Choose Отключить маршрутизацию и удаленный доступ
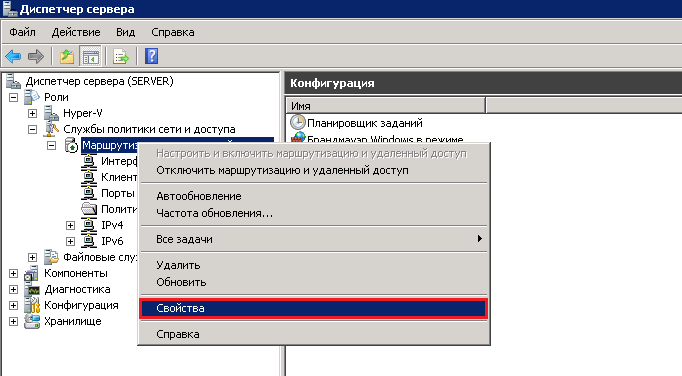Image resolution: width=682 pixels, height=376 pixels. tap(314, 170)
